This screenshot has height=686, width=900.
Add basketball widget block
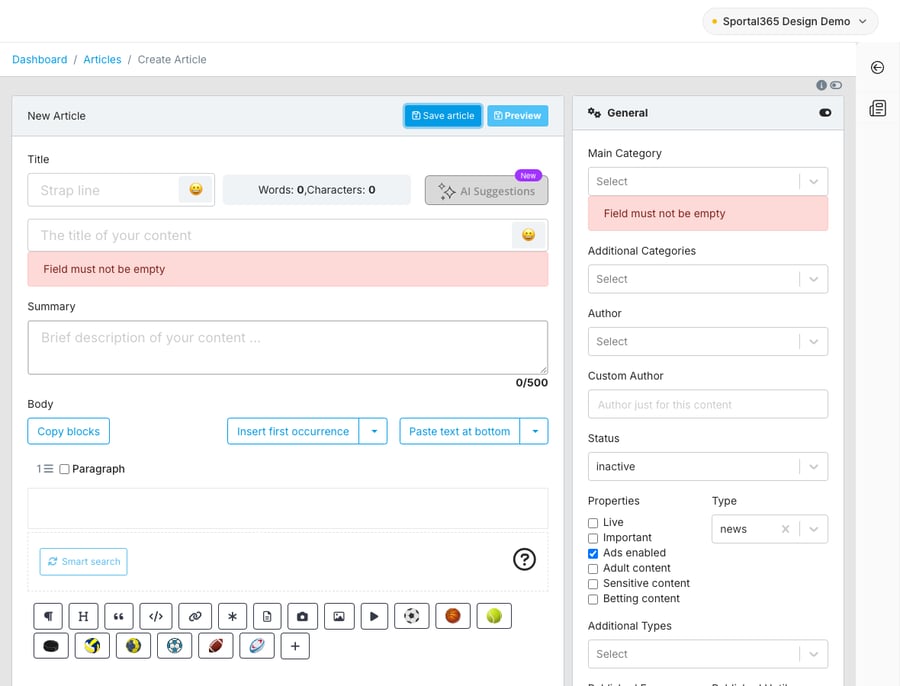point(453,616)
